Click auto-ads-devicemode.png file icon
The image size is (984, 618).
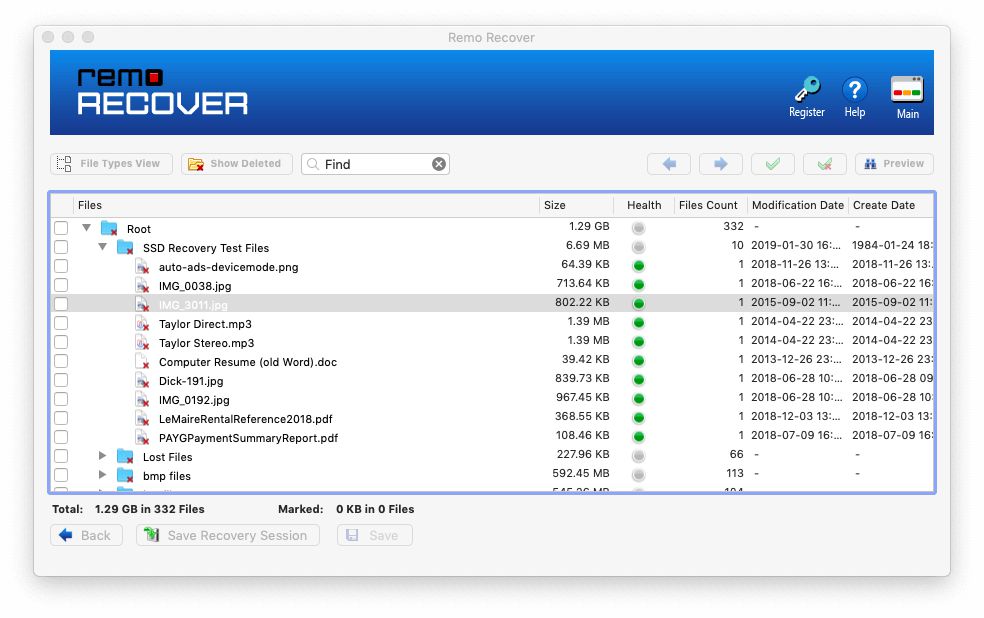click(x=142, y=267)
